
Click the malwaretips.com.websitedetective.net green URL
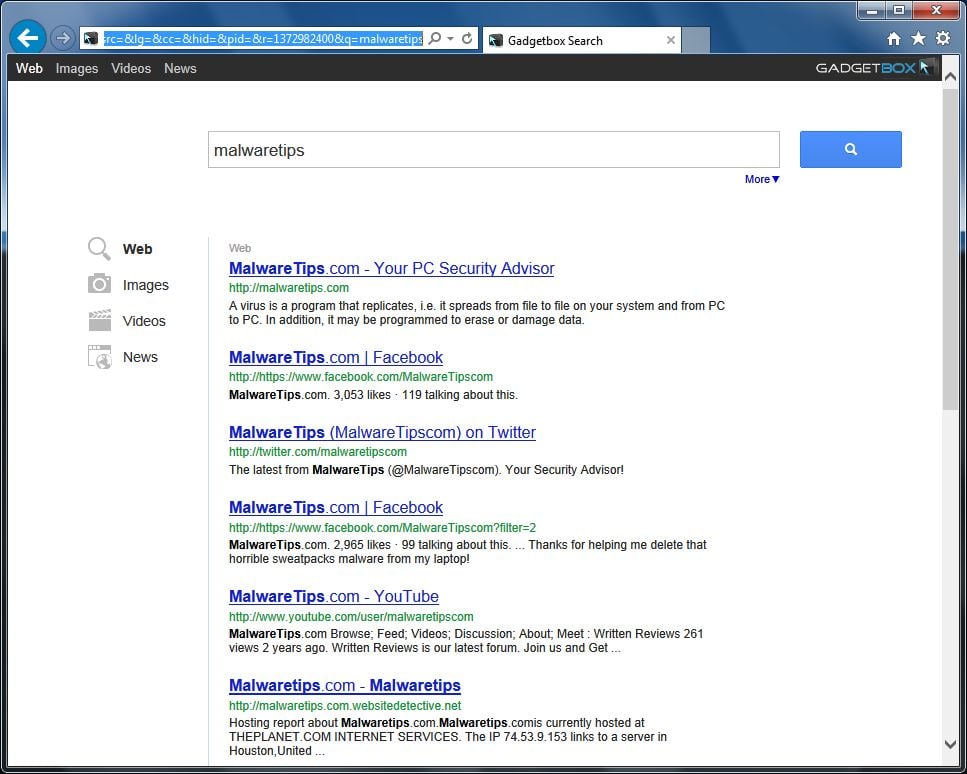tap(345, 706)
